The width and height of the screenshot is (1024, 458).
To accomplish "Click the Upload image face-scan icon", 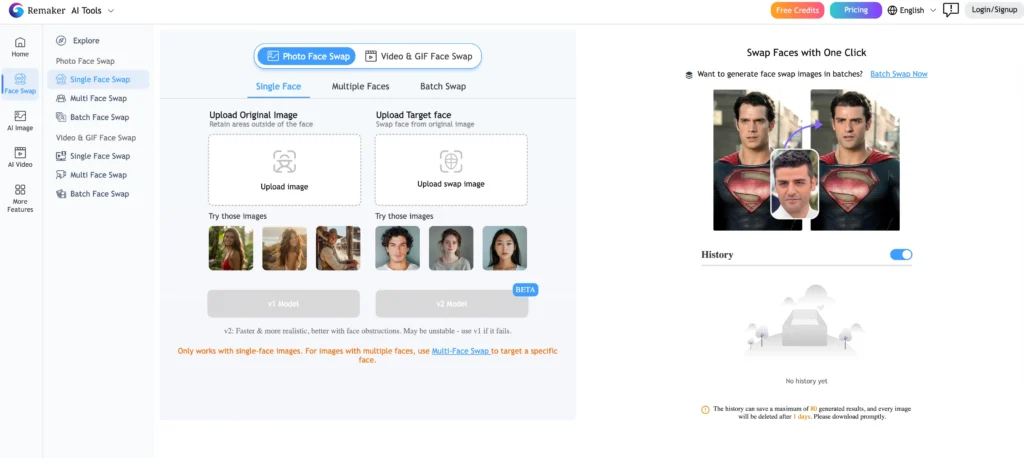I will click(284, 161).
